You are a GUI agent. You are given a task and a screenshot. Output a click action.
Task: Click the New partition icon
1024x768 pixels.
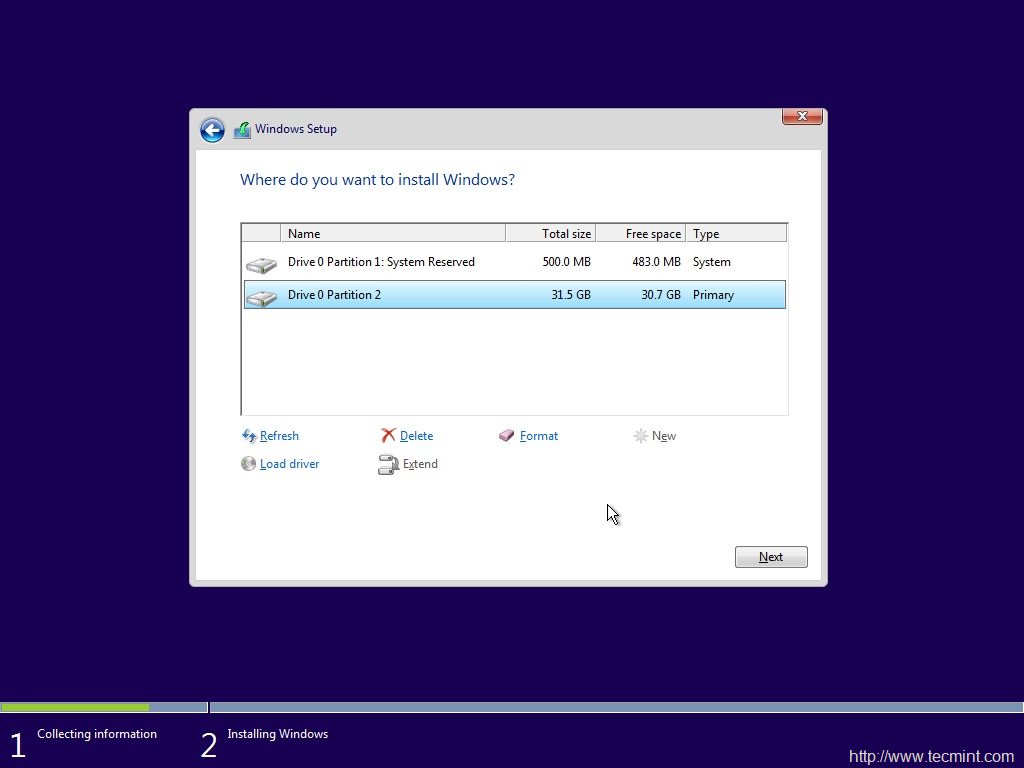[x=641, y=436]
